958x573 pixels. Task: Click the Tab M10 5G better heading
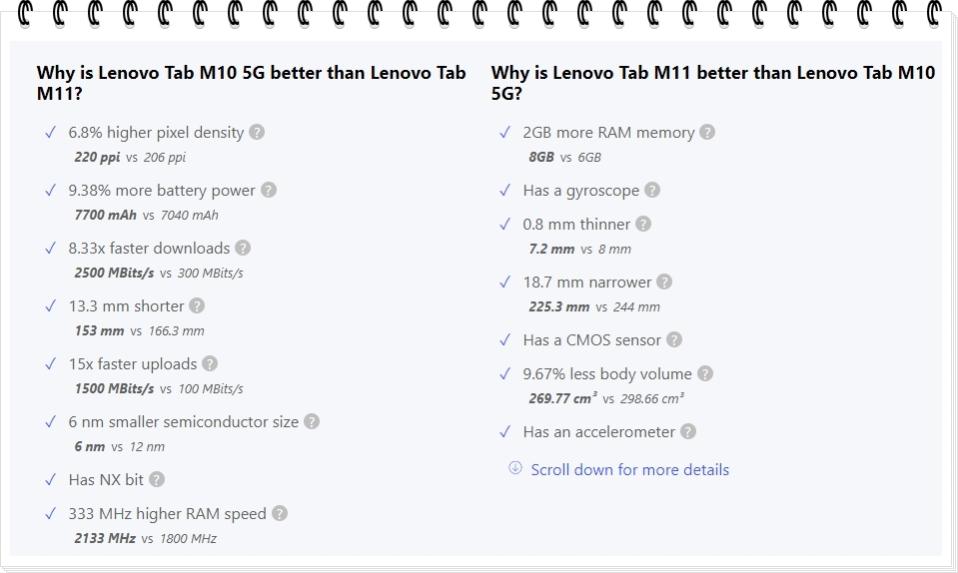(251, 83)
